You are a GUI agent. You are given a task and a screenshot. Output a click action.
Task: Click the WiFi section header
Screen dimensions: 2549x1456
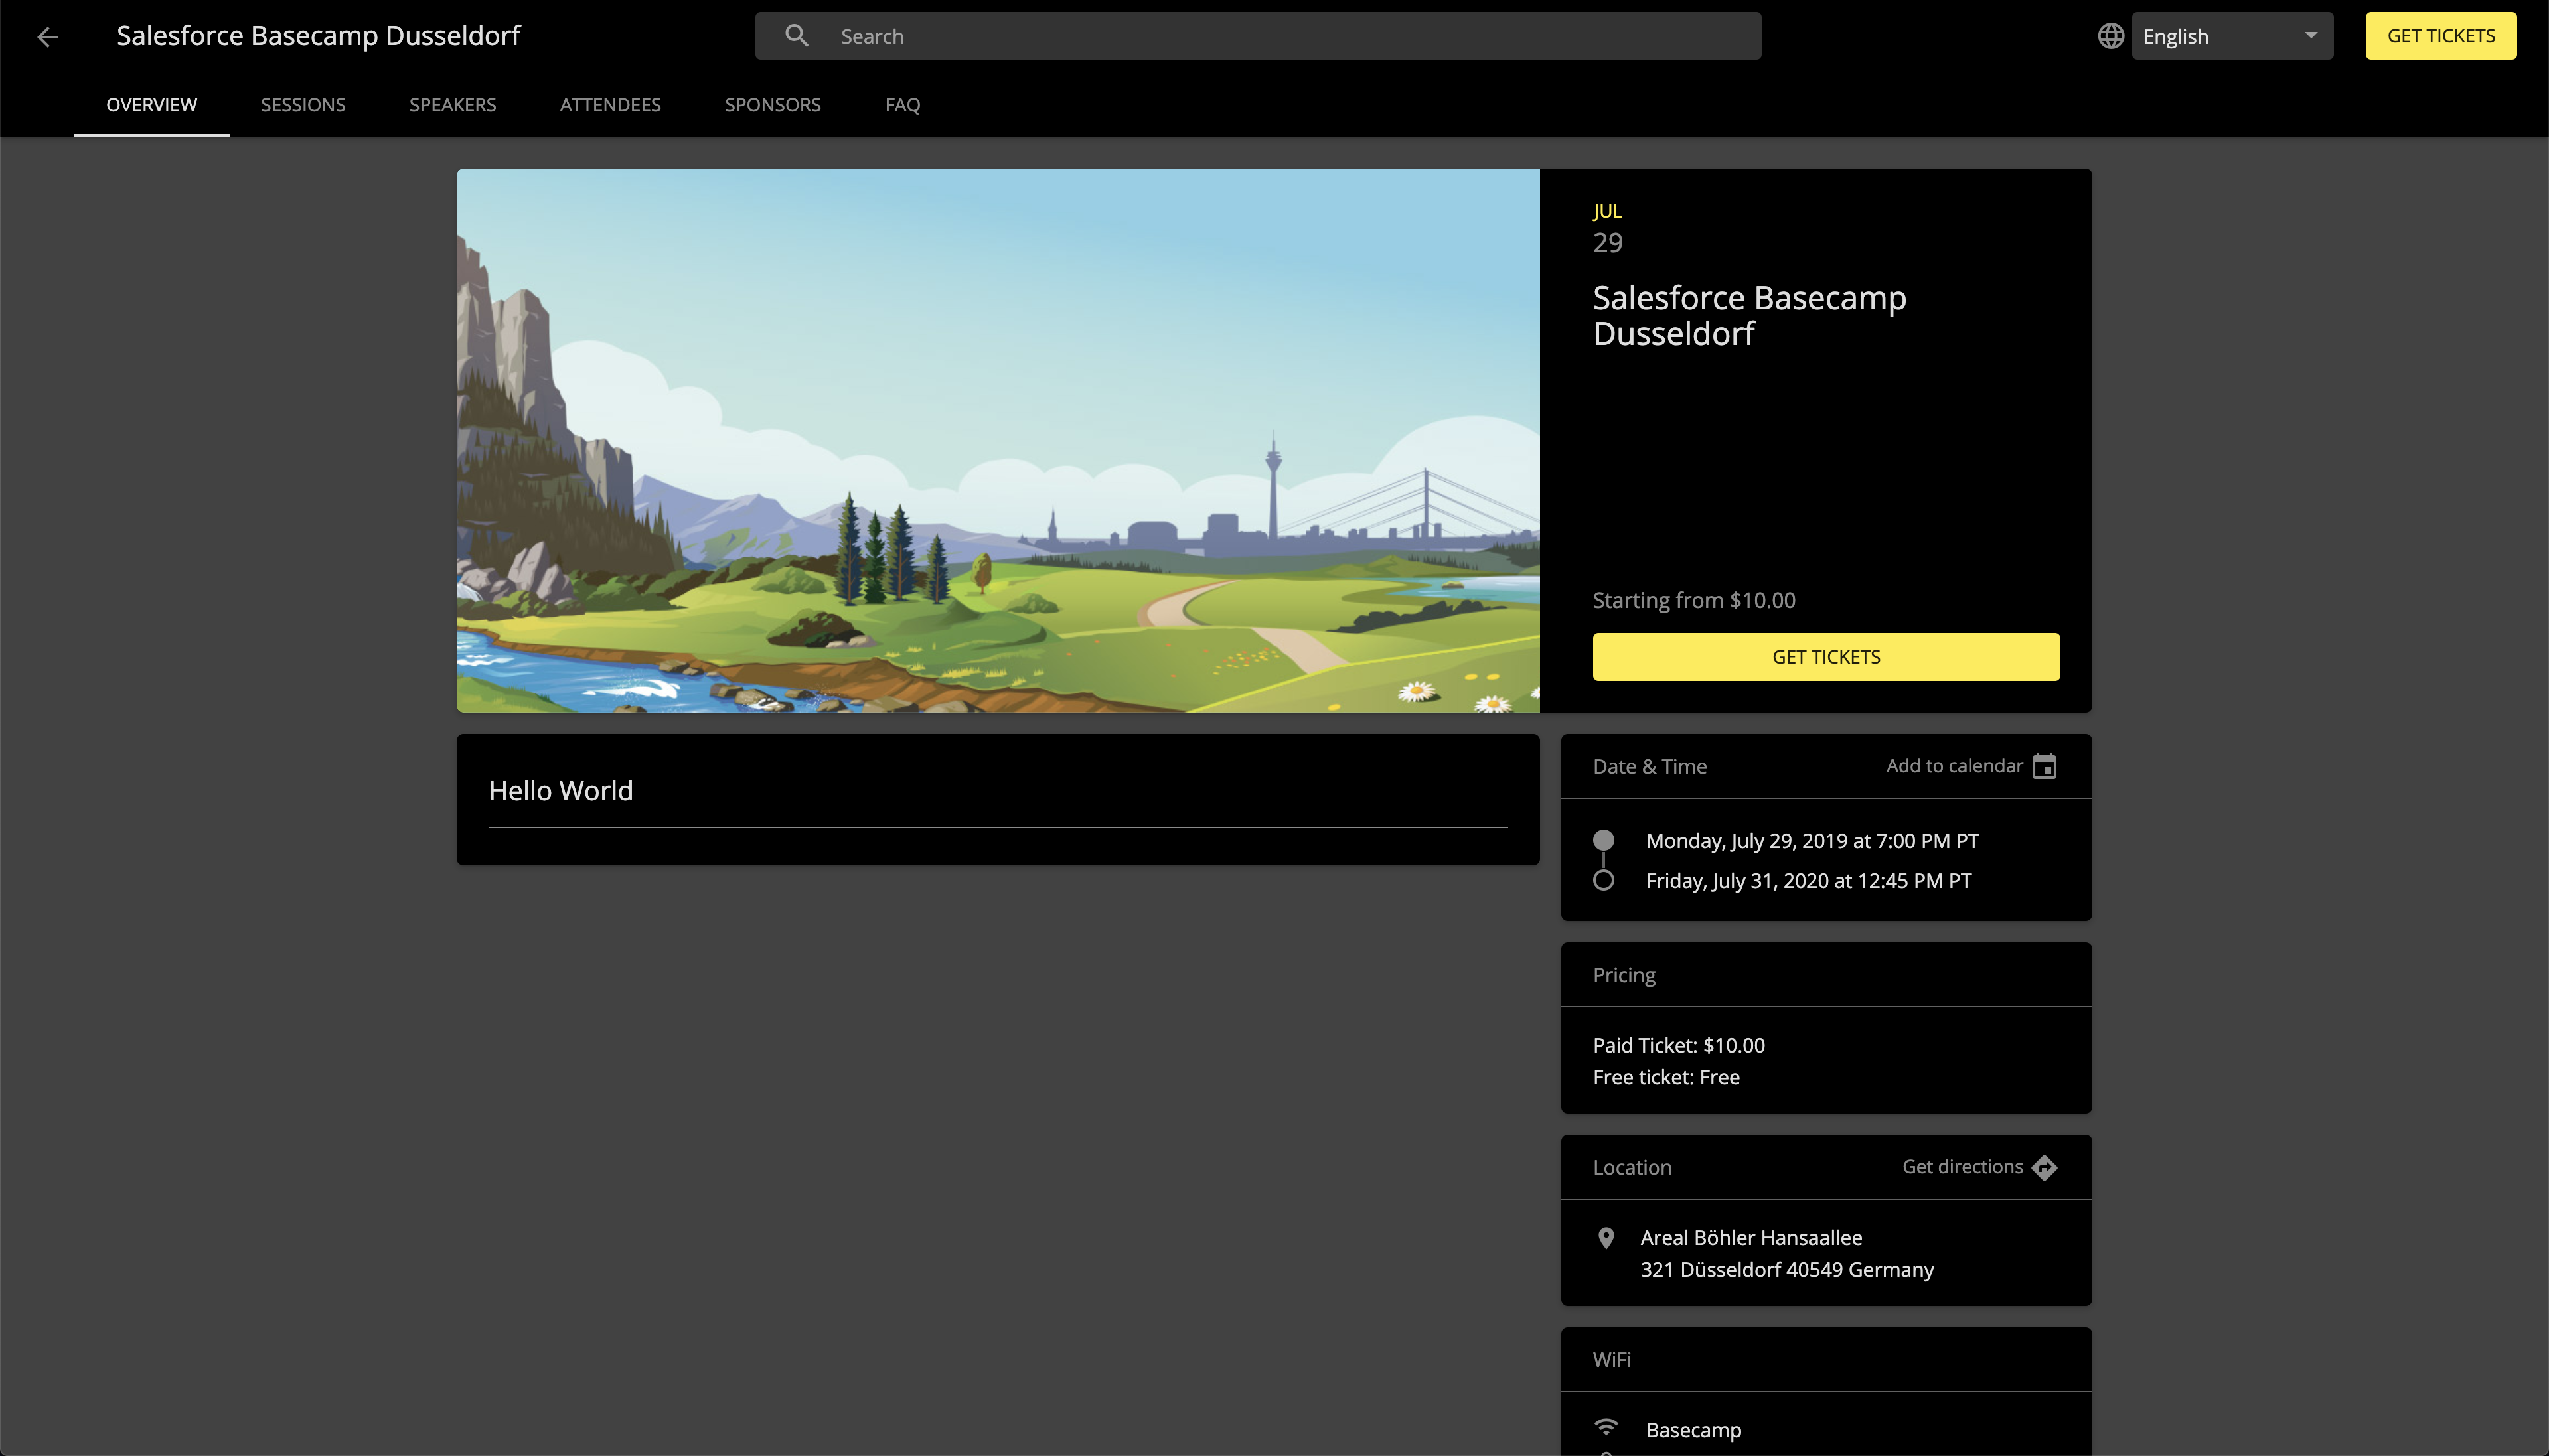pyautogui.click(x=1611, y=1360)
